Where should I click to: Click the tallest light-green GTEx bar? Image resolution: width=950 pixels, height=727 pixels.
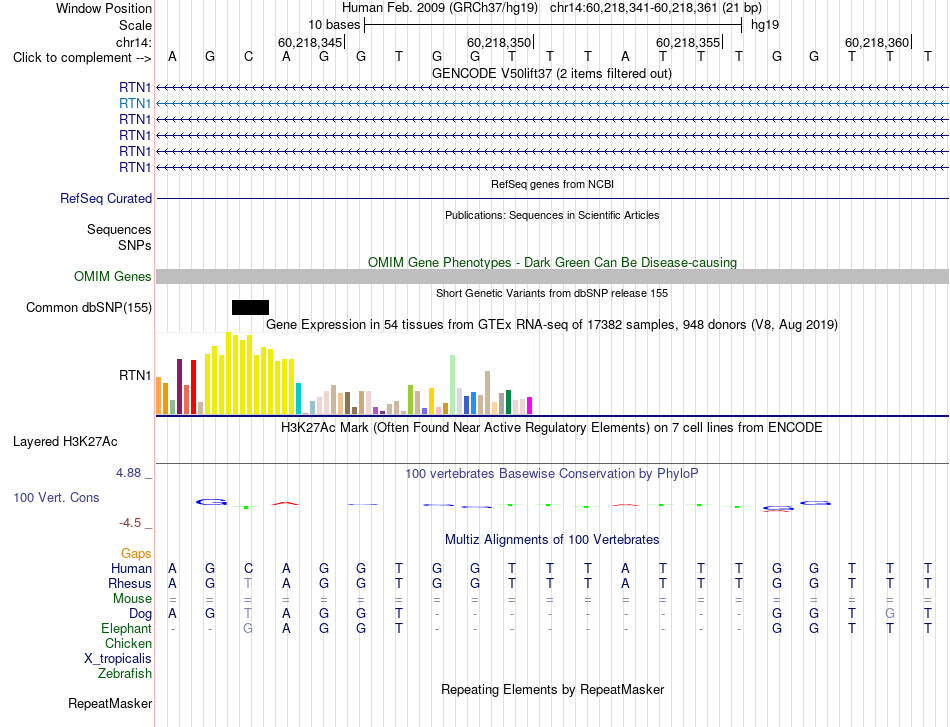coord(453,384)
